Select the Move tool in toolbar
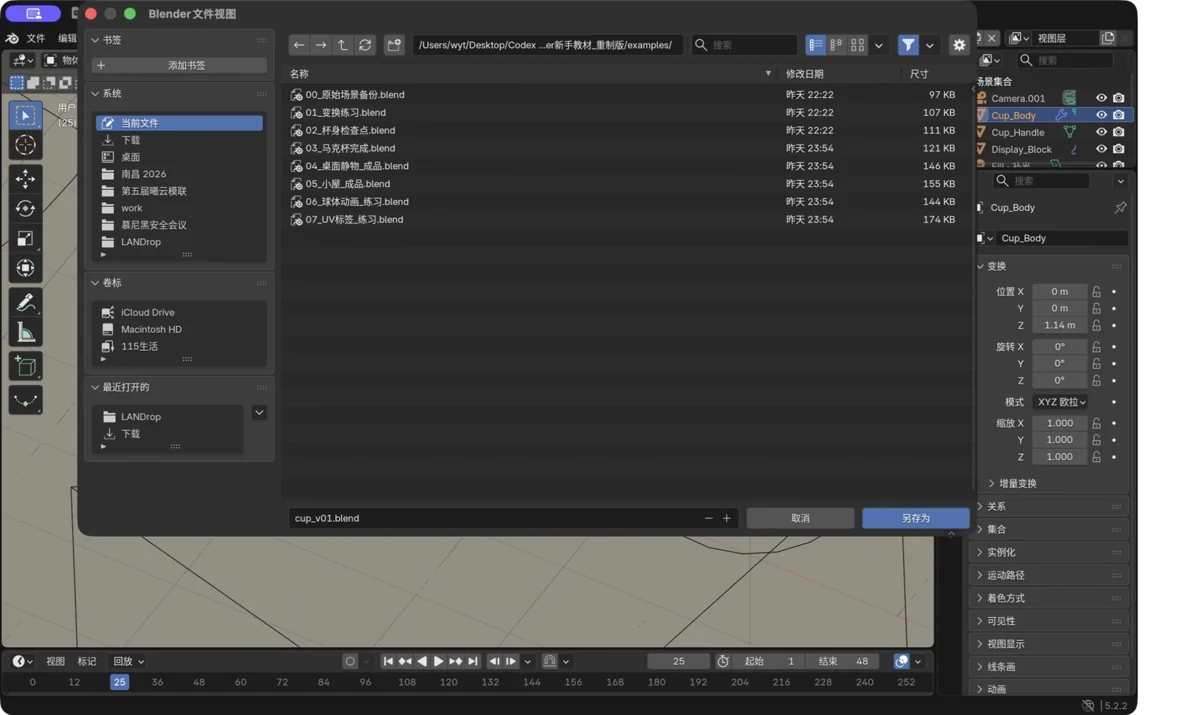Image resolution: width=1200 pixels, height=715 pixels. coord(26,178)
